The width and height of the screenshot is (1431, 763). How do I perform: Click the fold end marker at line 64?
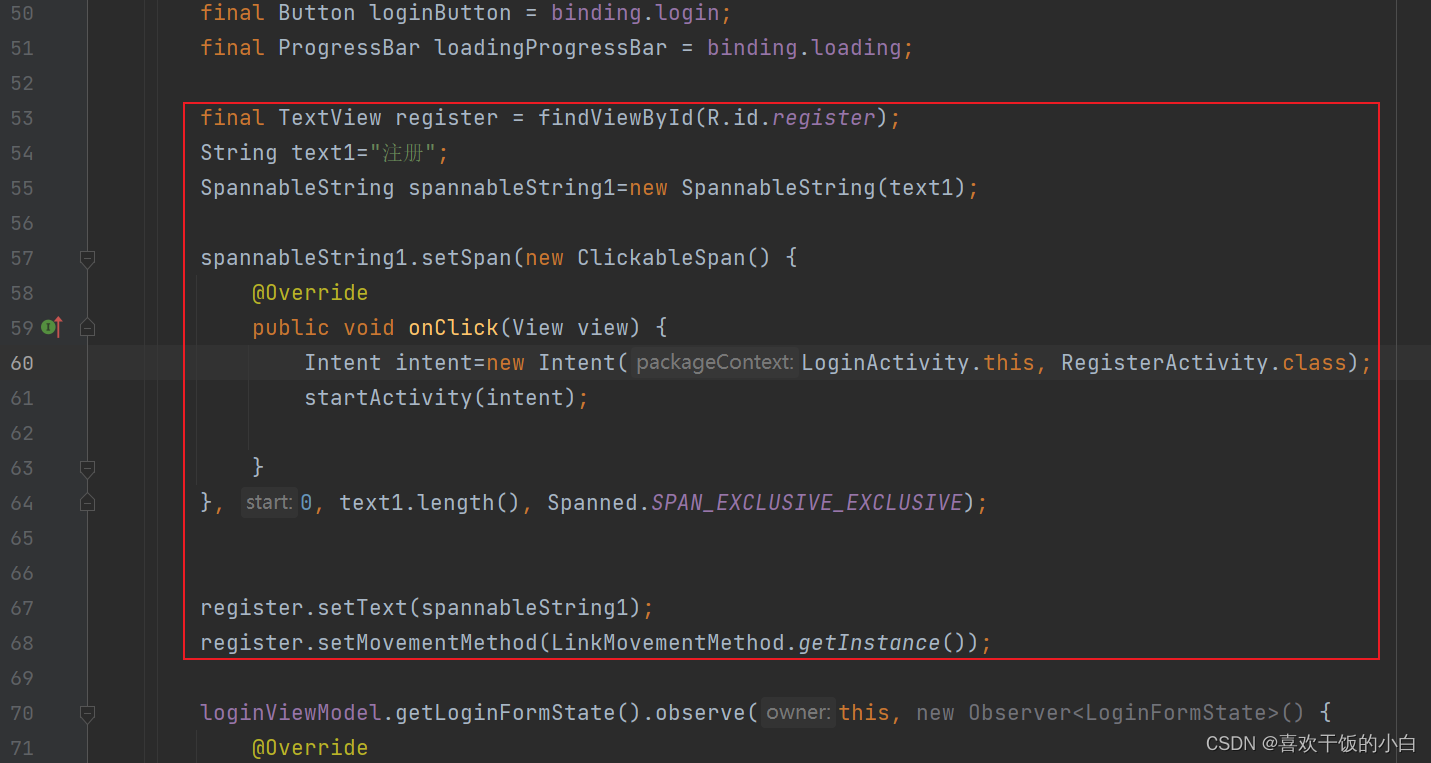(87, 502)
